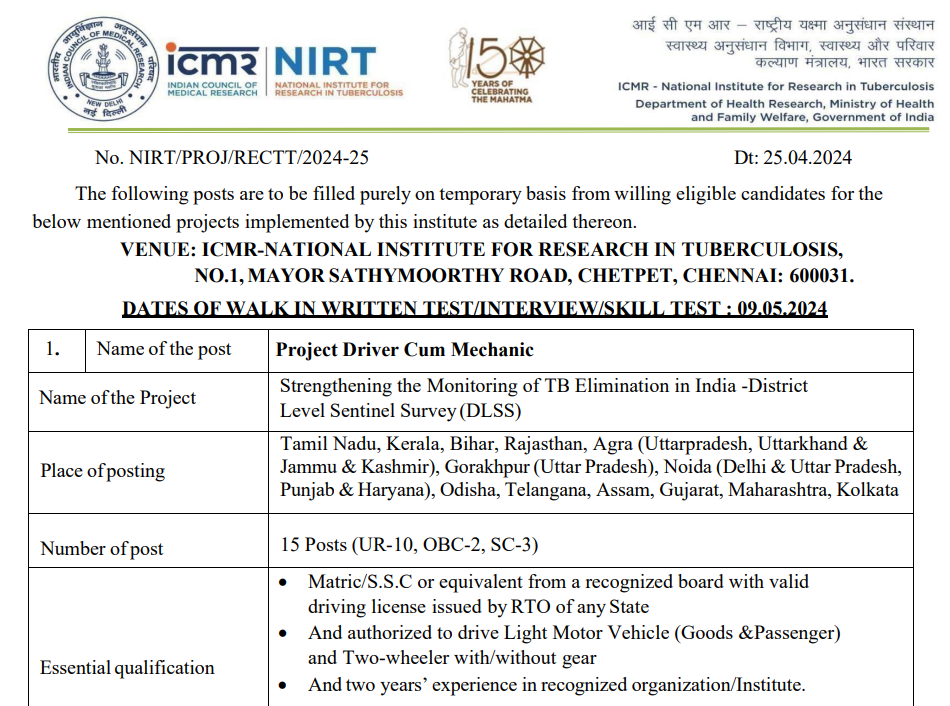Click the 'Matric/S.S.C or equivalent' bullet line
This screenshot has height=706, width=950.
tap(558, 582)
